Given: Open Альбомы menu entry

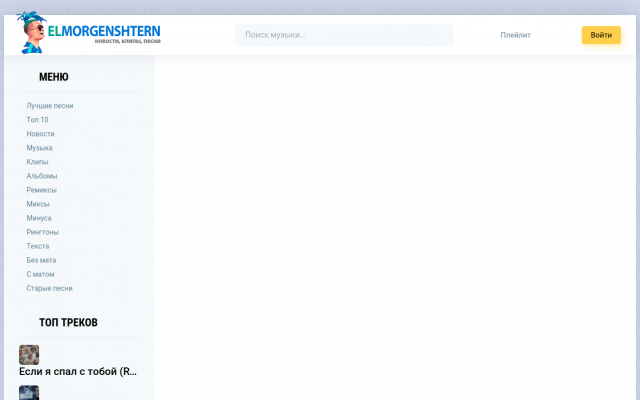Looking at the screenshot, I should pyautogui.click(x=42, y=176).
